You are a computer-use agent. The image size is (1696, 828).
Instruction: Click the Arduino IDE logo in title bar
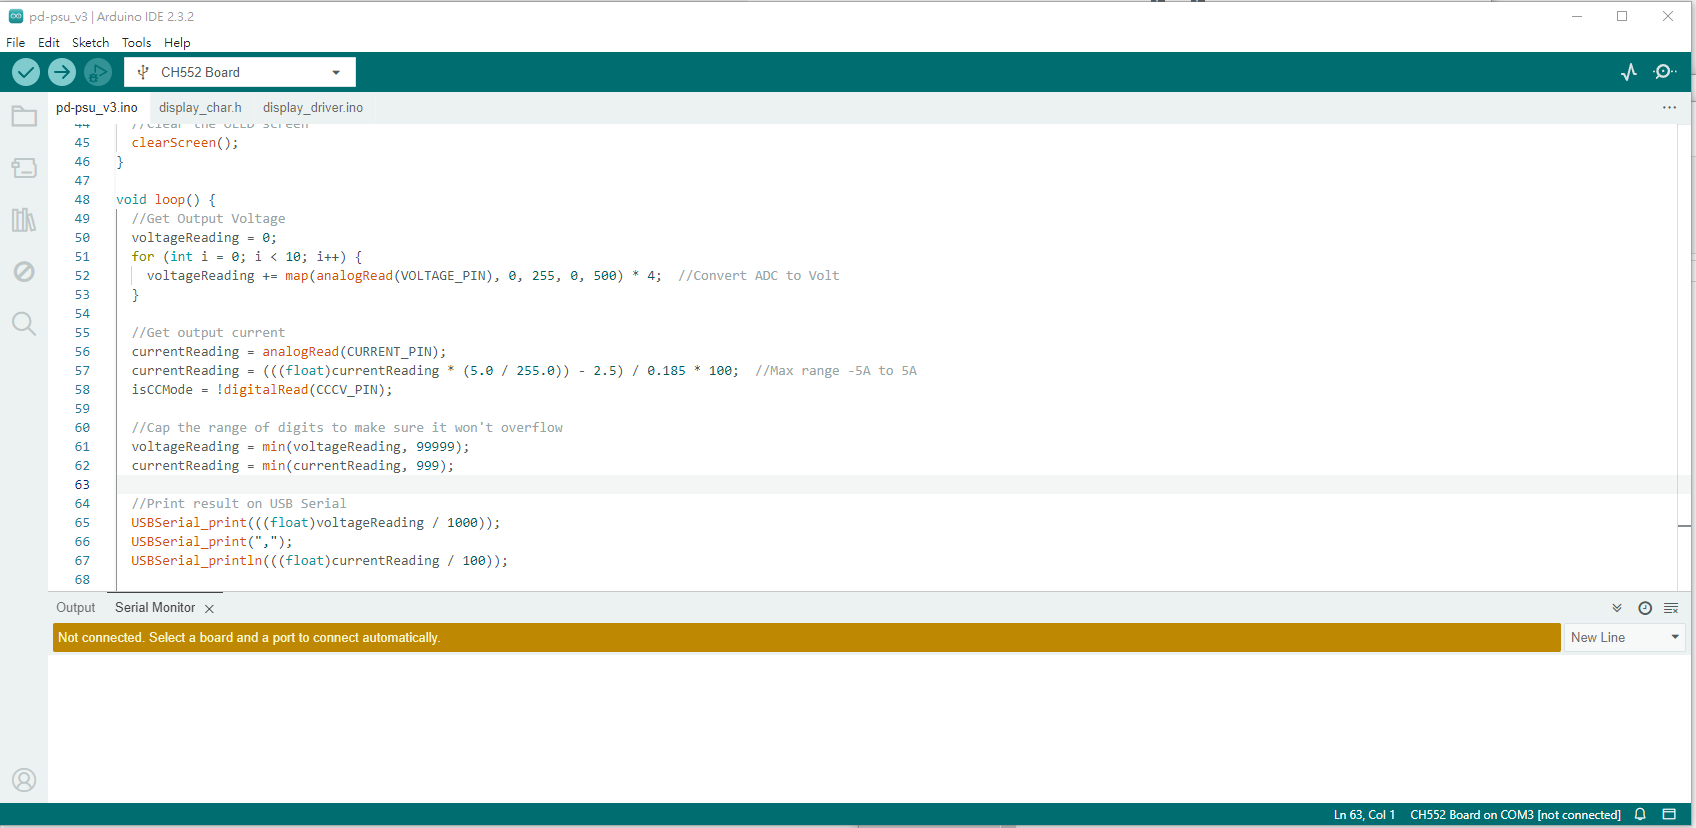tap(16, 16)
